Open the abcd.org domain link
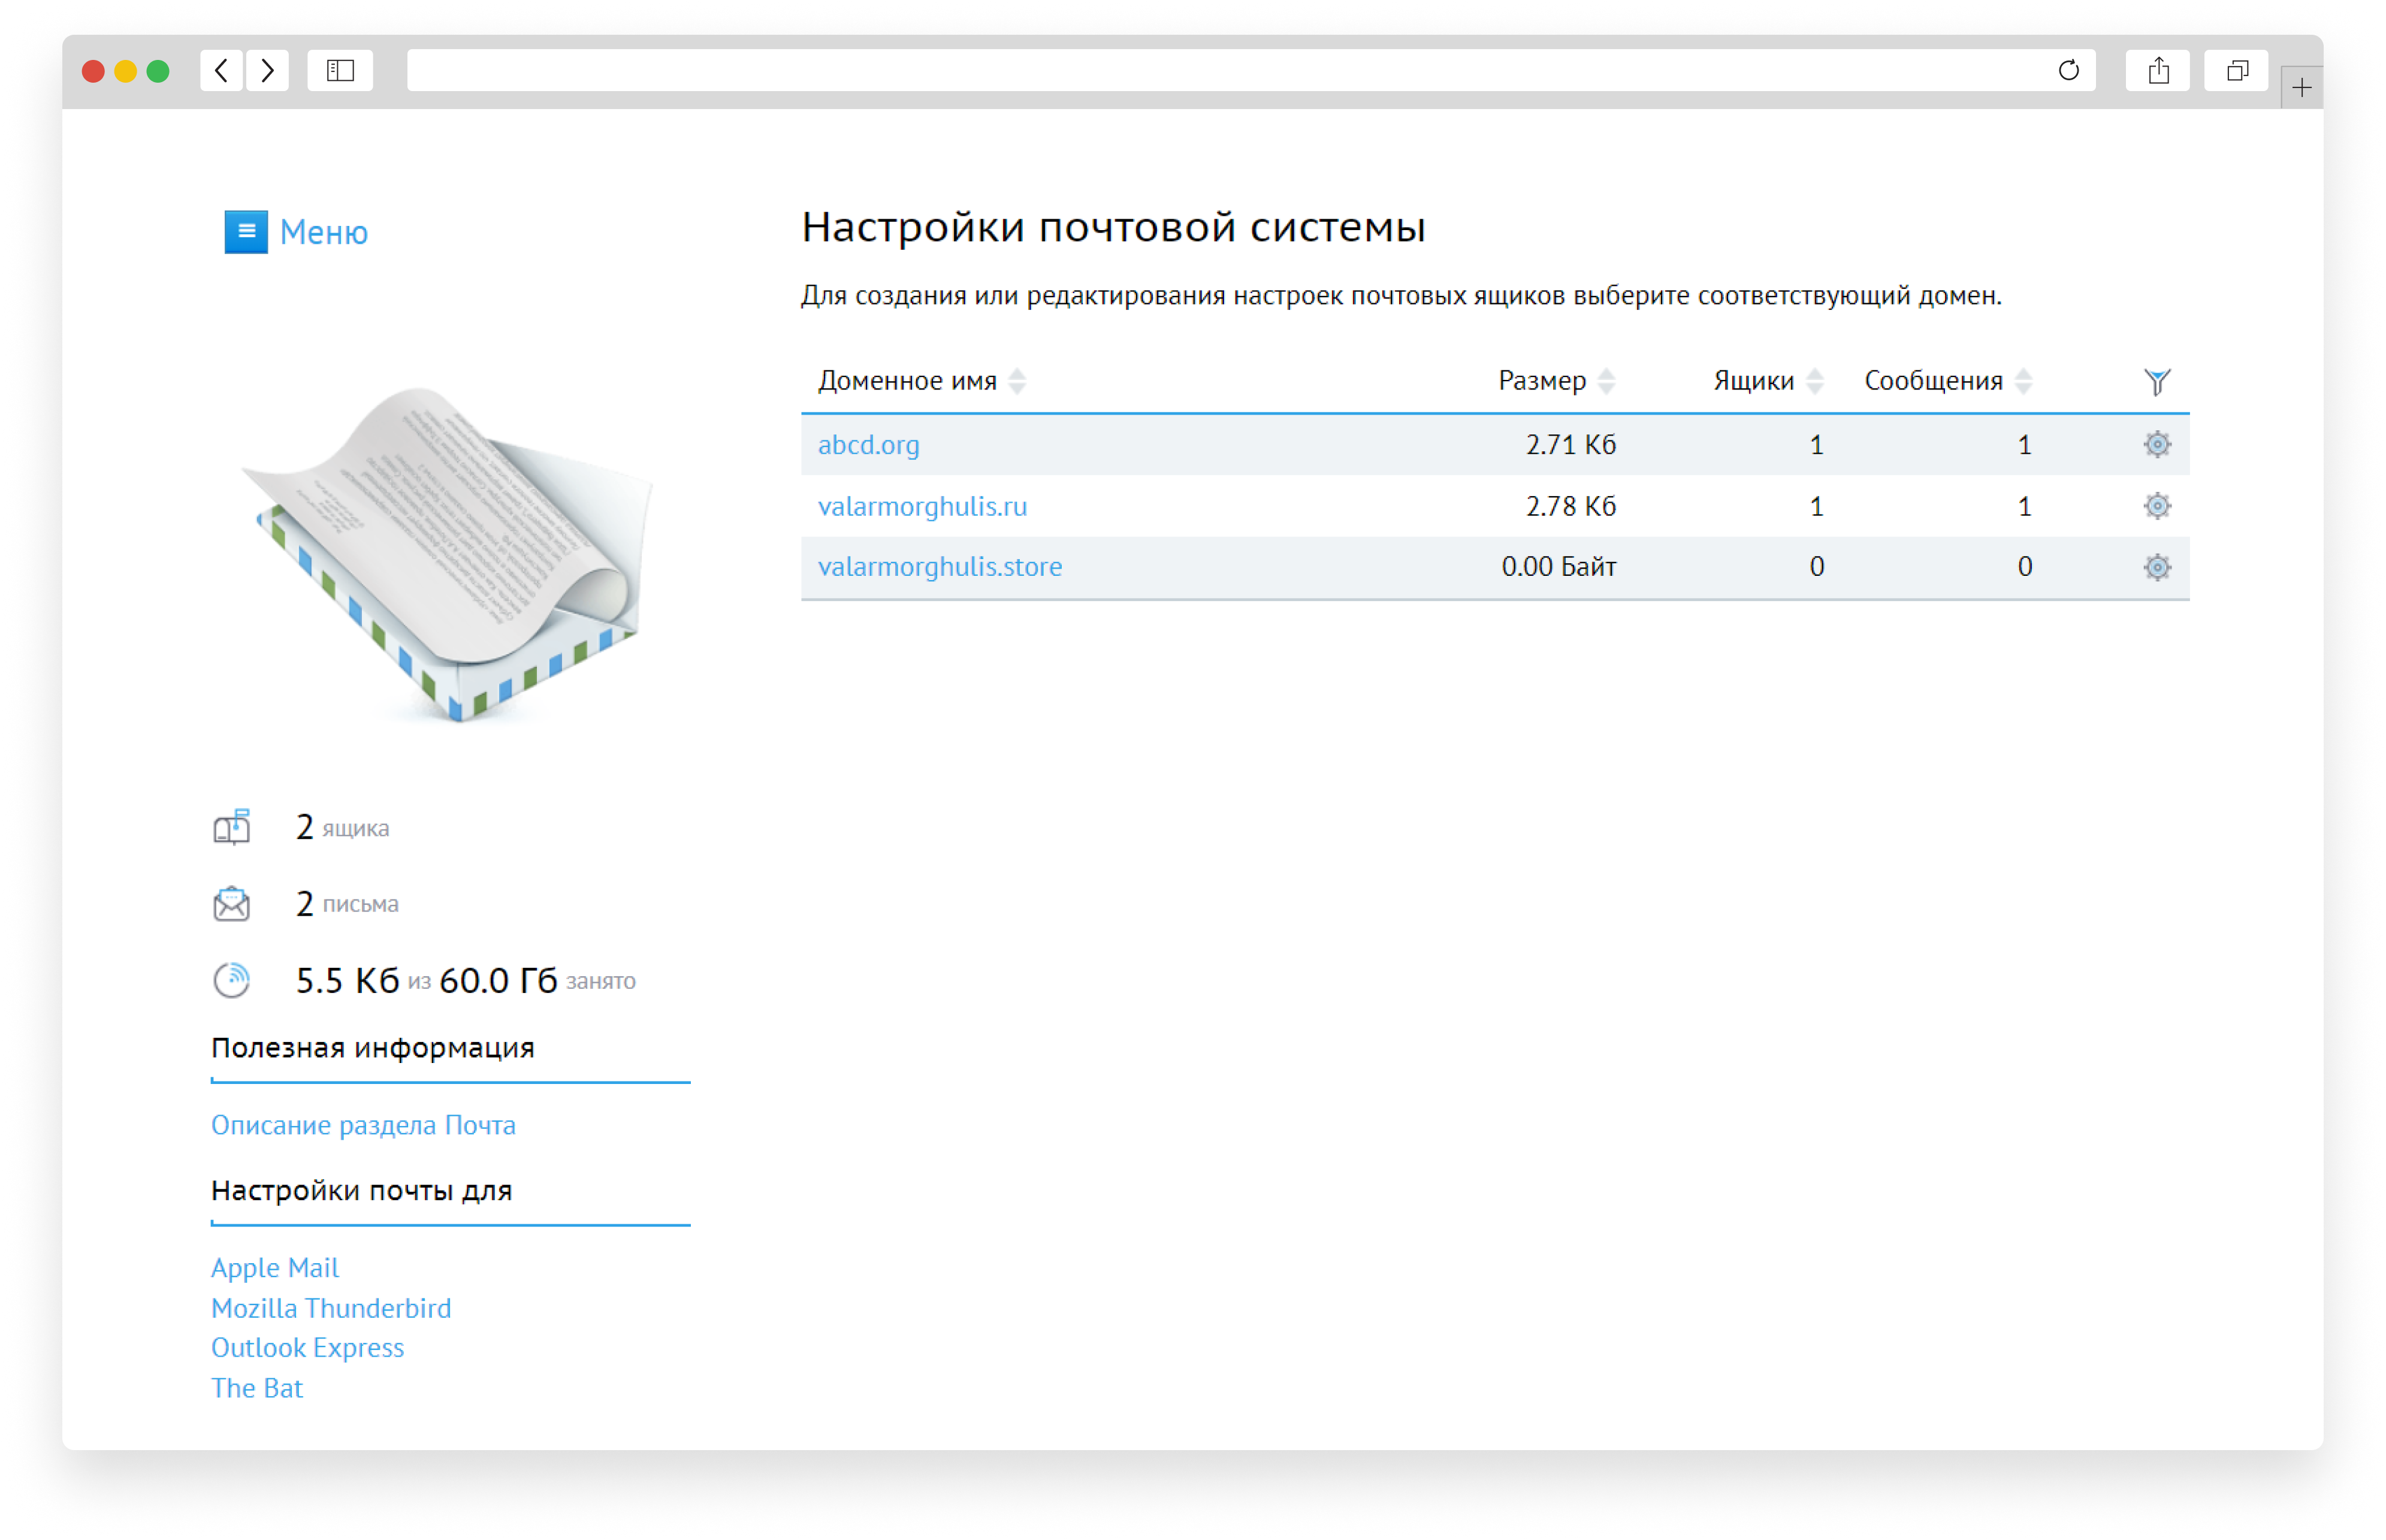The image size is (2386, 1540). [x=868, y=445]
